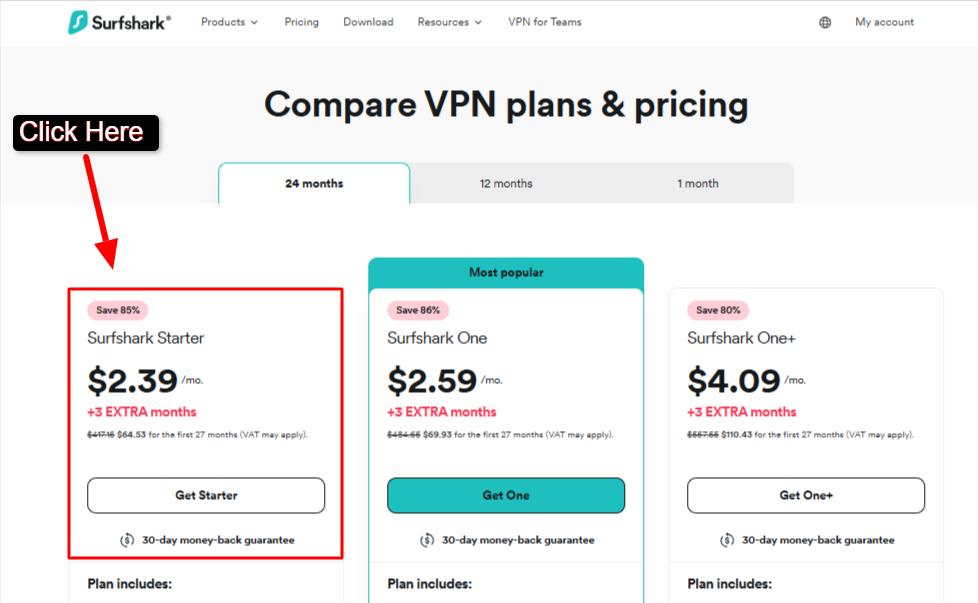The height and width of the screenshot is (603, 978).
Task: Expand the Products dropdown
Action: click(229, 21)
